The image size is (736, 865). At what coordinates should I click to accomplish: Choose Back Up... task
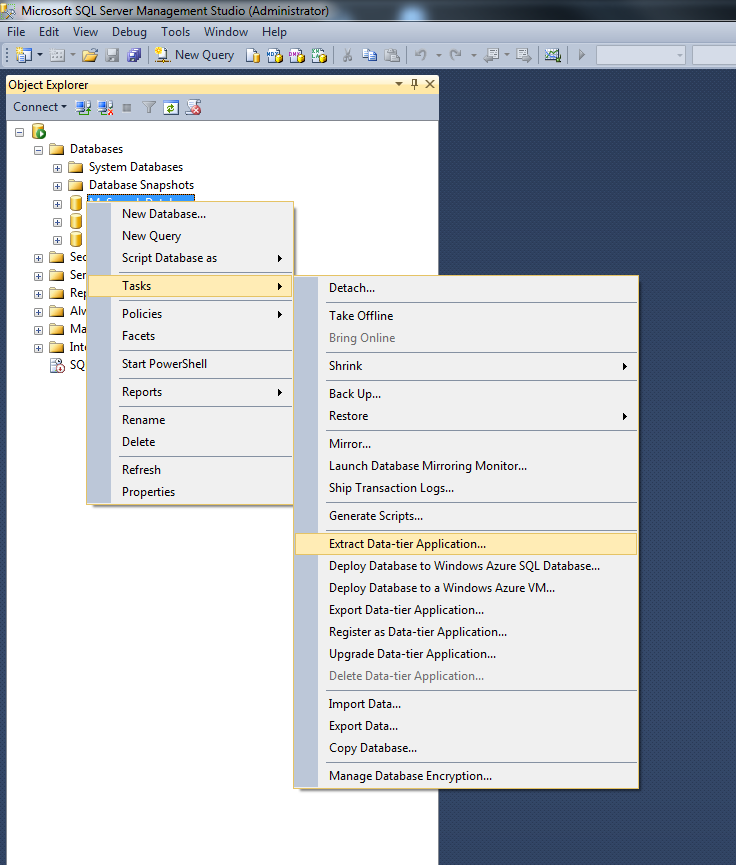(466, 394)
